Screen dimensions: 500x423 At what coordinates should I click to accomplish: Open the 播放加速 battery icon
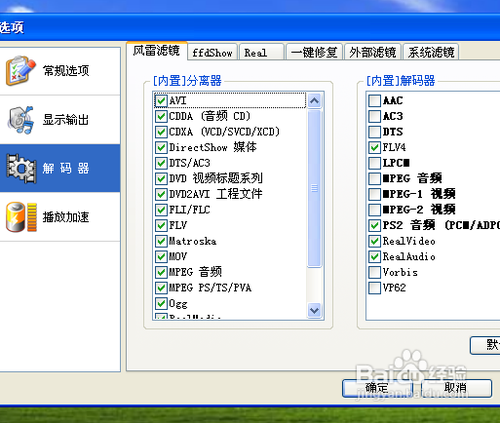pyautogui.click(x=21, y=217)
